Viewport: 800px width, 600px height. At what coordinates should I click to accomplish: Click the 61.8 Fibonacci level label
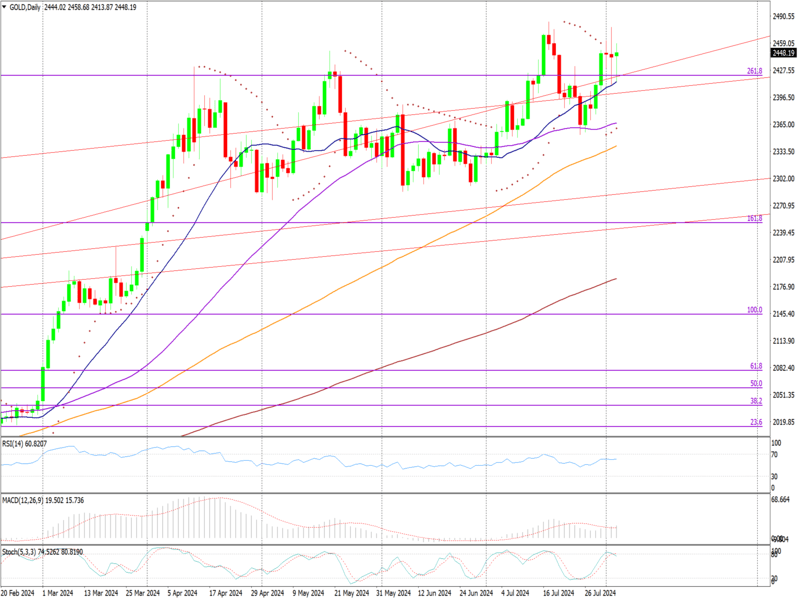click(x=757, y=366)
